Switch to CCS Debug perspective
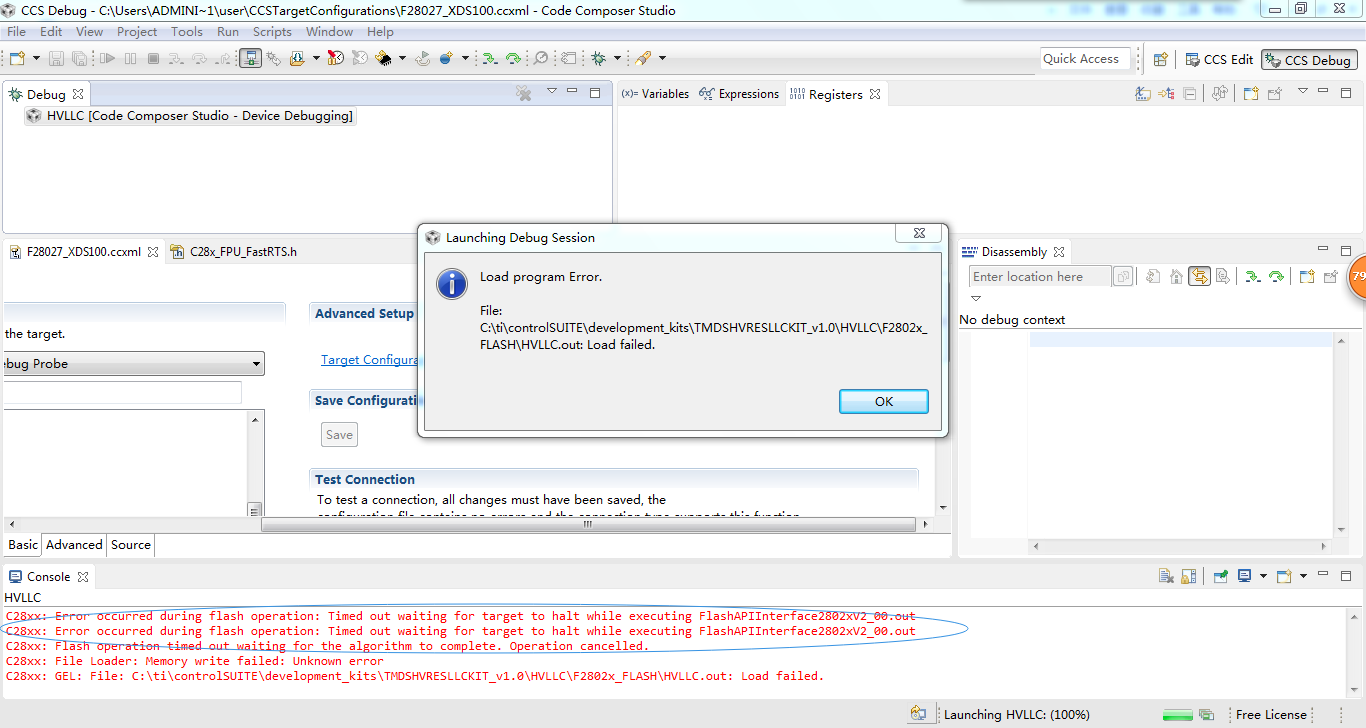The image size is (1366, 728). pyautogui.click(x=1309, y=60)
